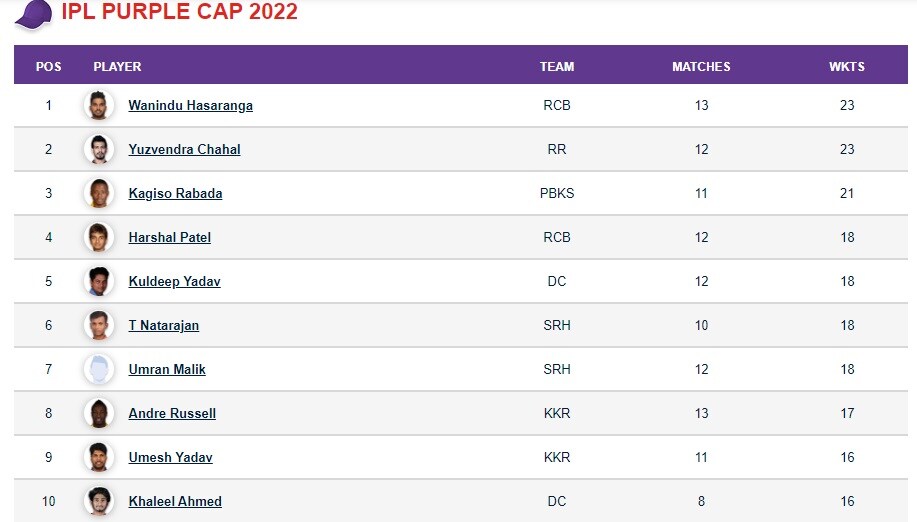Image resolution: width=917 pixels, height=522 pixels.
Task: Open Wanindu Hasaranga's player link
Action: [190, 105]
